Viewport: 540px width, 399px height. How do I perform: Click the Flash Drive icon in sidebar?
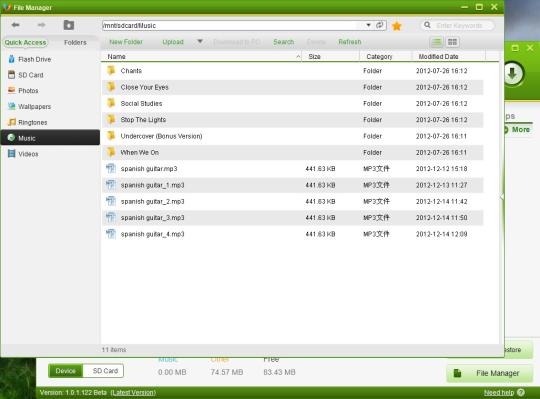(12, 59)
